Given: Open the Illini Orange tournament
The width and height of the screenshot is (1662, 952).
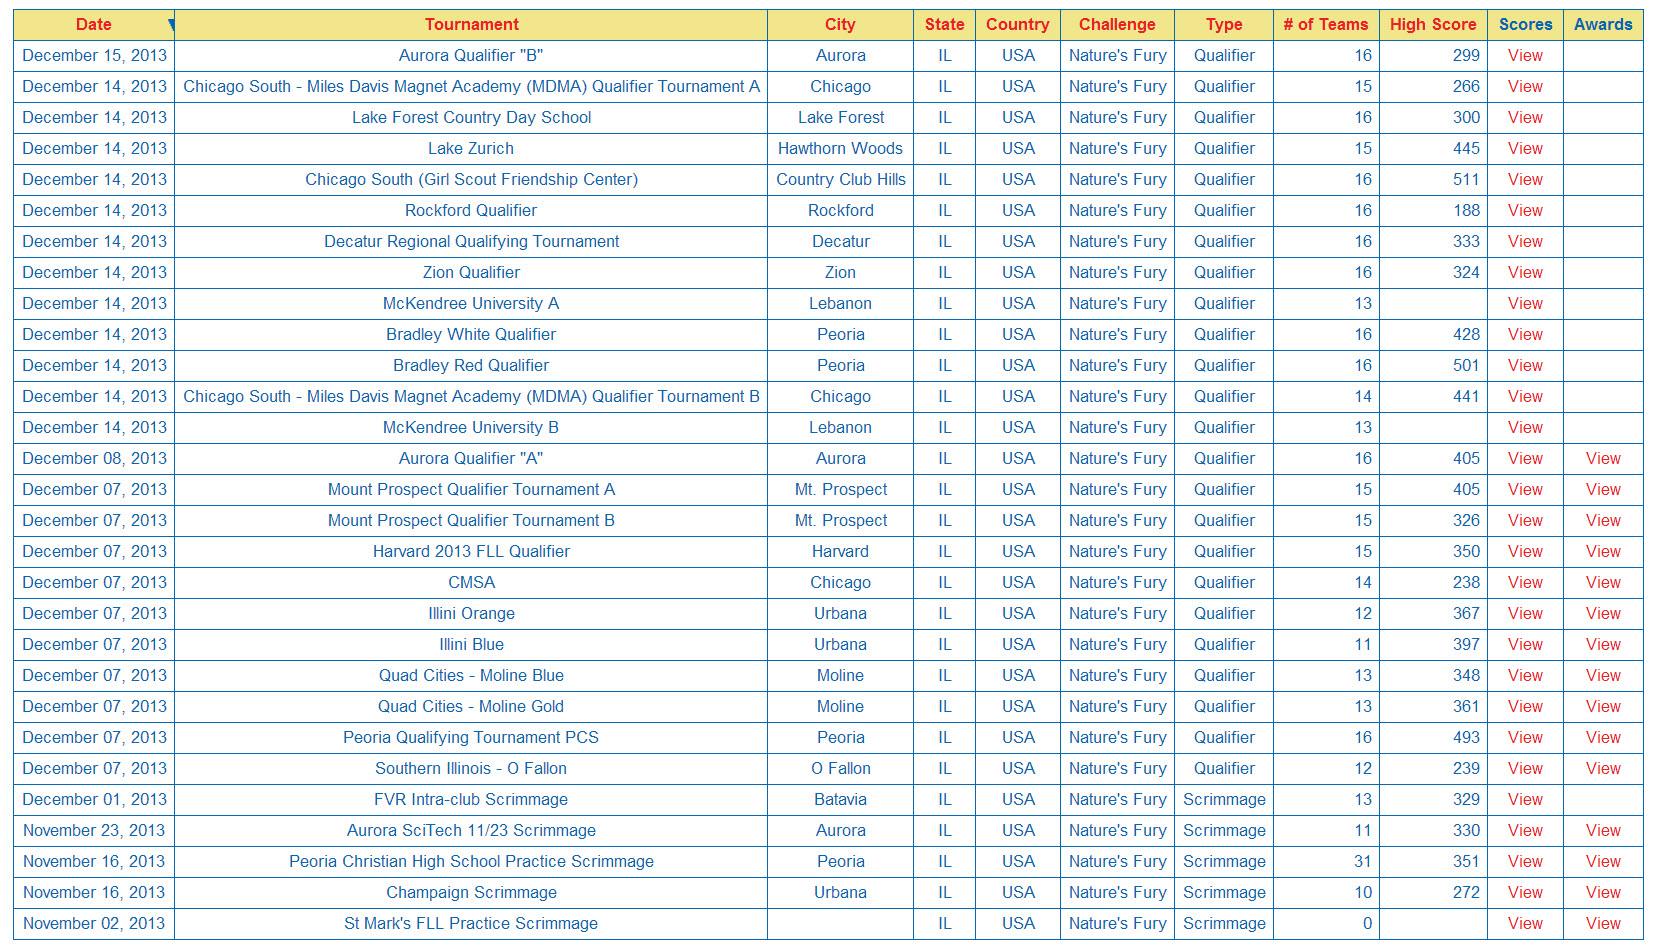Looking at the screenshot, I should (x=471, y=614).
